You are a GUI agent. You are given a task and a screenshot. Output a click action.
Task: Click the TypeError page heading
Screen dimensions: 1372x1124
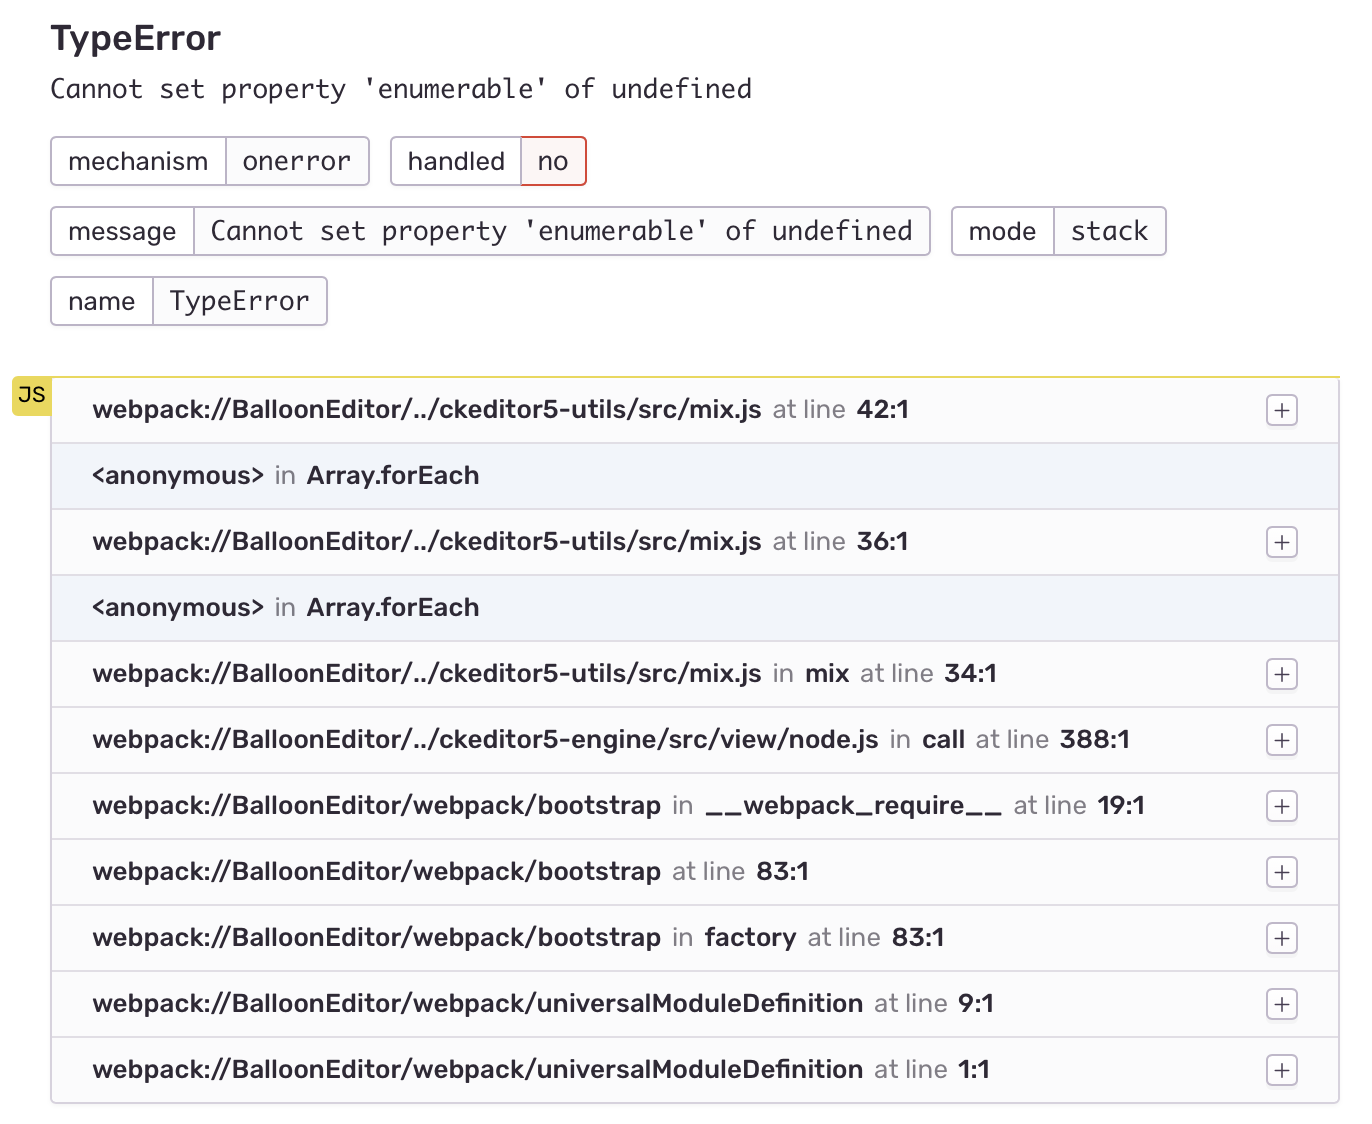[135, 38]
